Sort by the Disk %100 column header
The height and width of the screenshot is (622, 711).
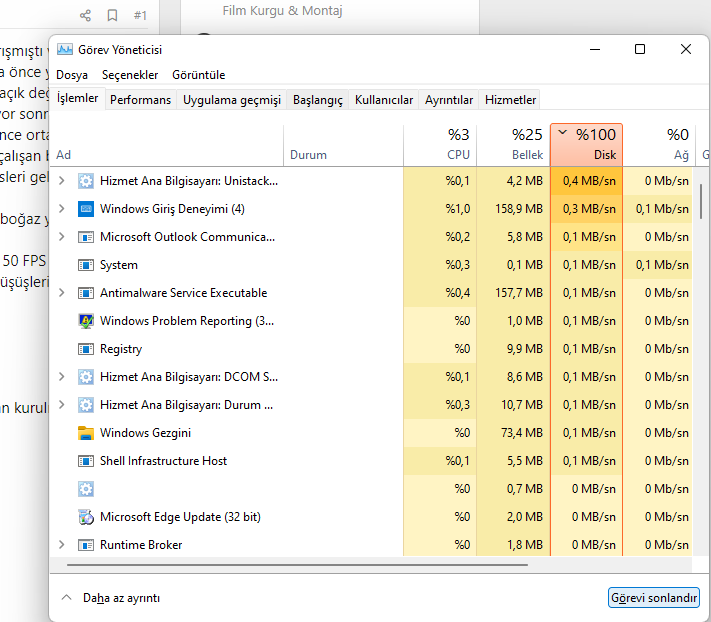586,145
